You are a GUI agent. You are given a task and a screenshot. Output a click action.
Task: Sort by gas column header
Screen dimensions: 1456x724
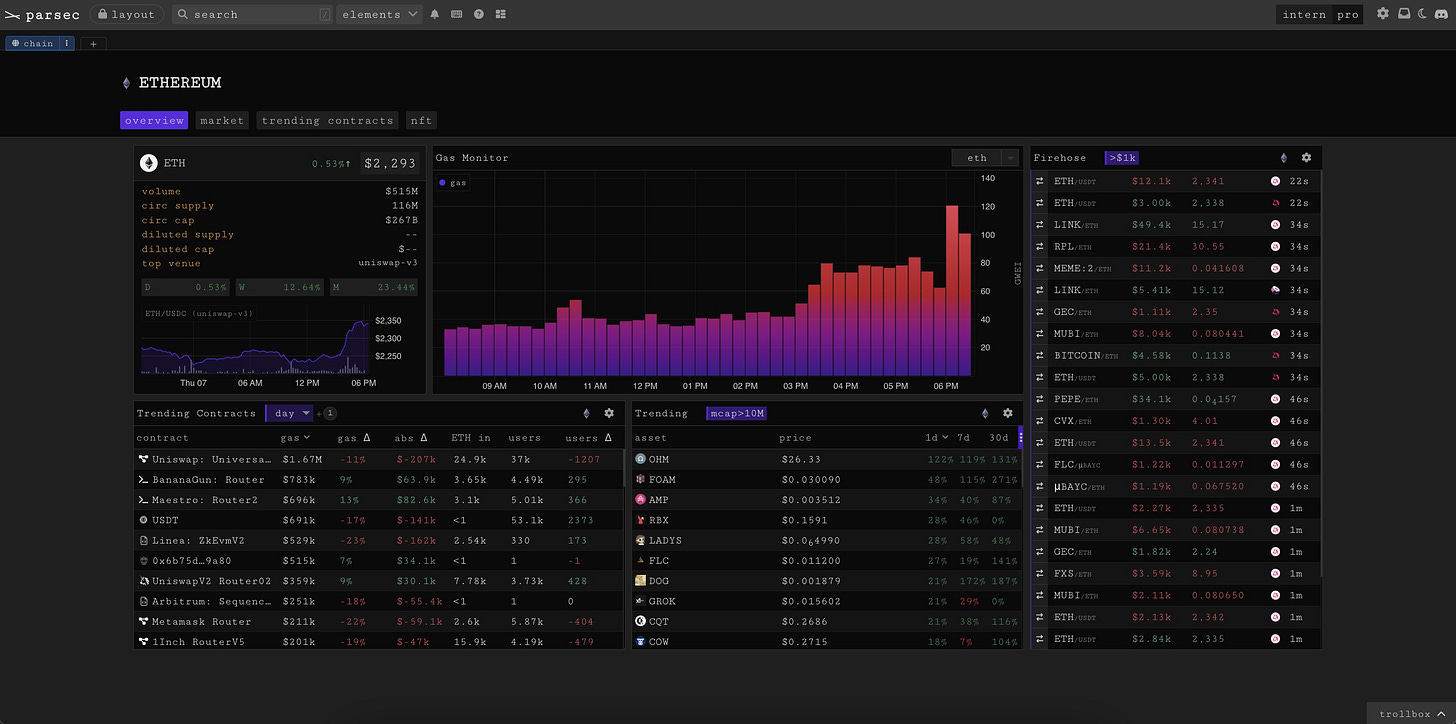coord(295,437)
